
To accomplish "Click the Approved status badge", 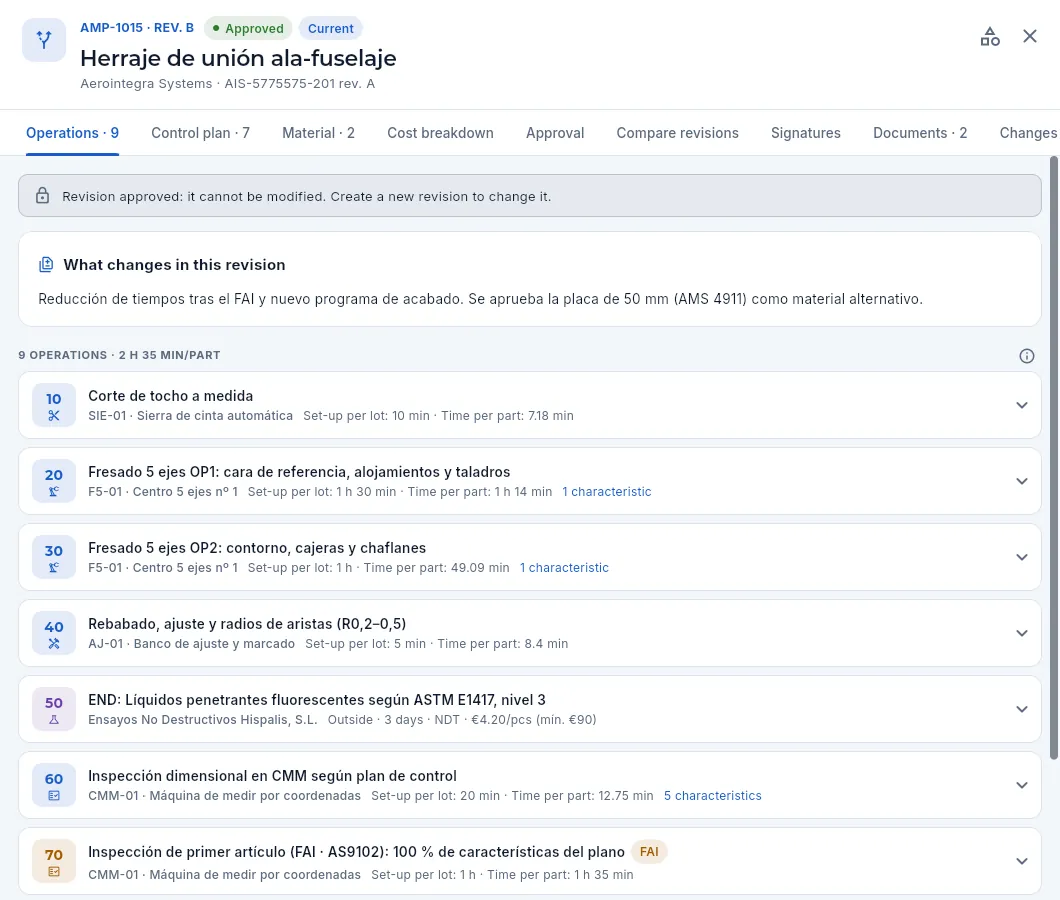I will coord(248,28).
